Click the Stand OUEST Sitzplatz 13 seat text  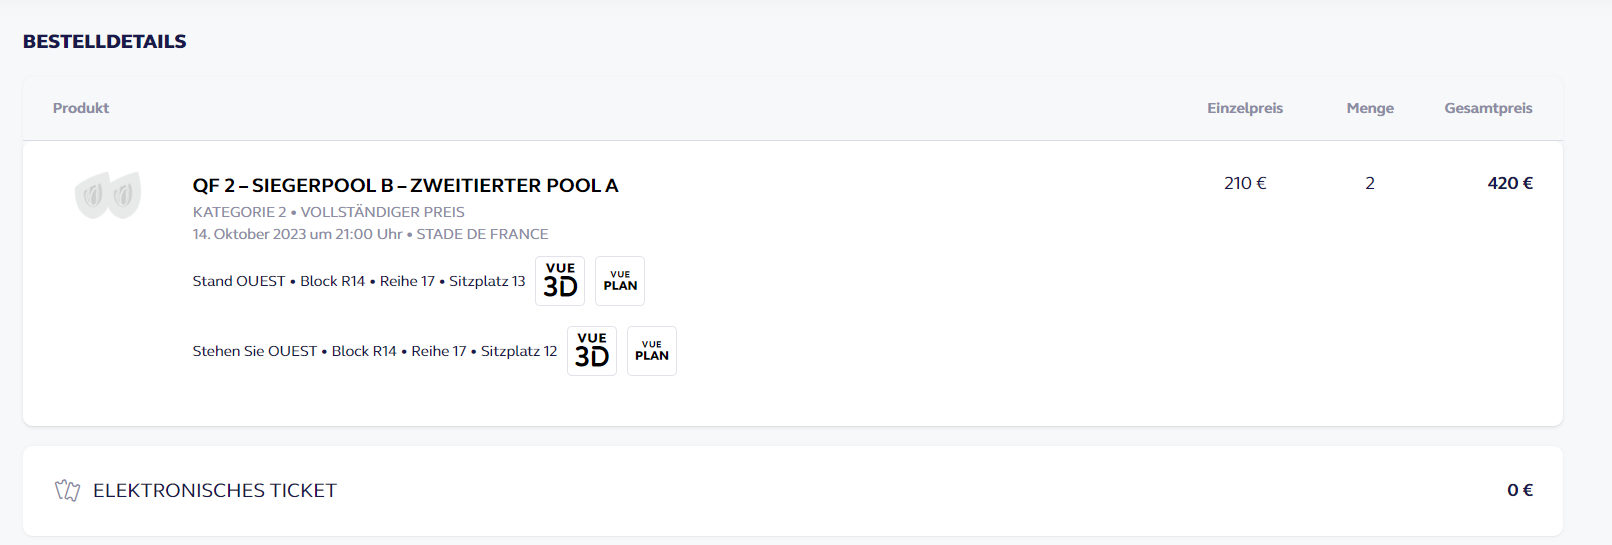pyautogui.click(x=358, y=281)
